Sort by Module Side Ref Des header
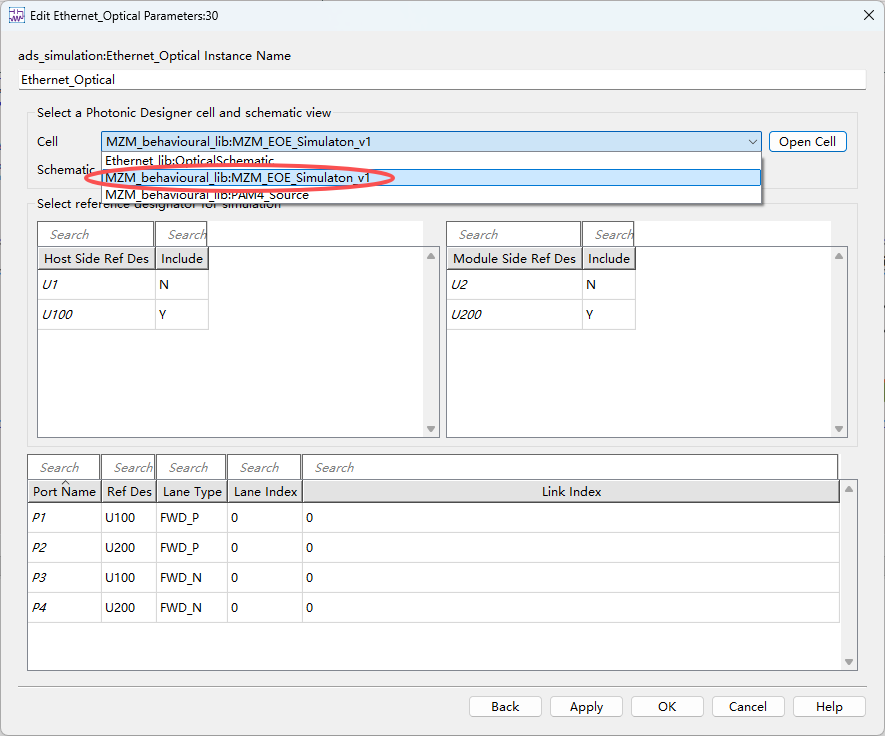This screenshot has width=885, height=736. (x=514, y=259)
